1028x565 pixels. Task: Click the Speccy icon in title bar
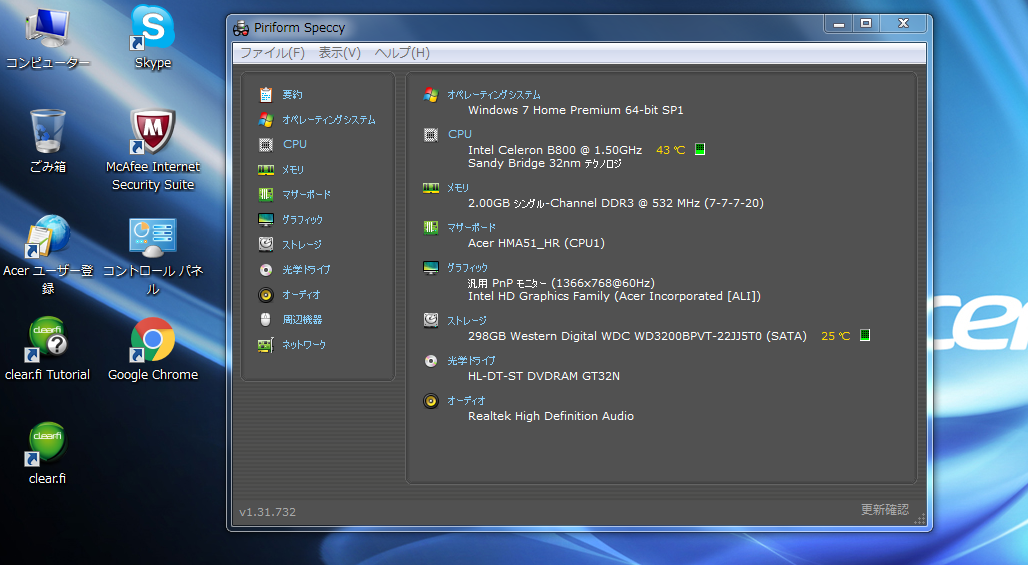tap(241, 28)
